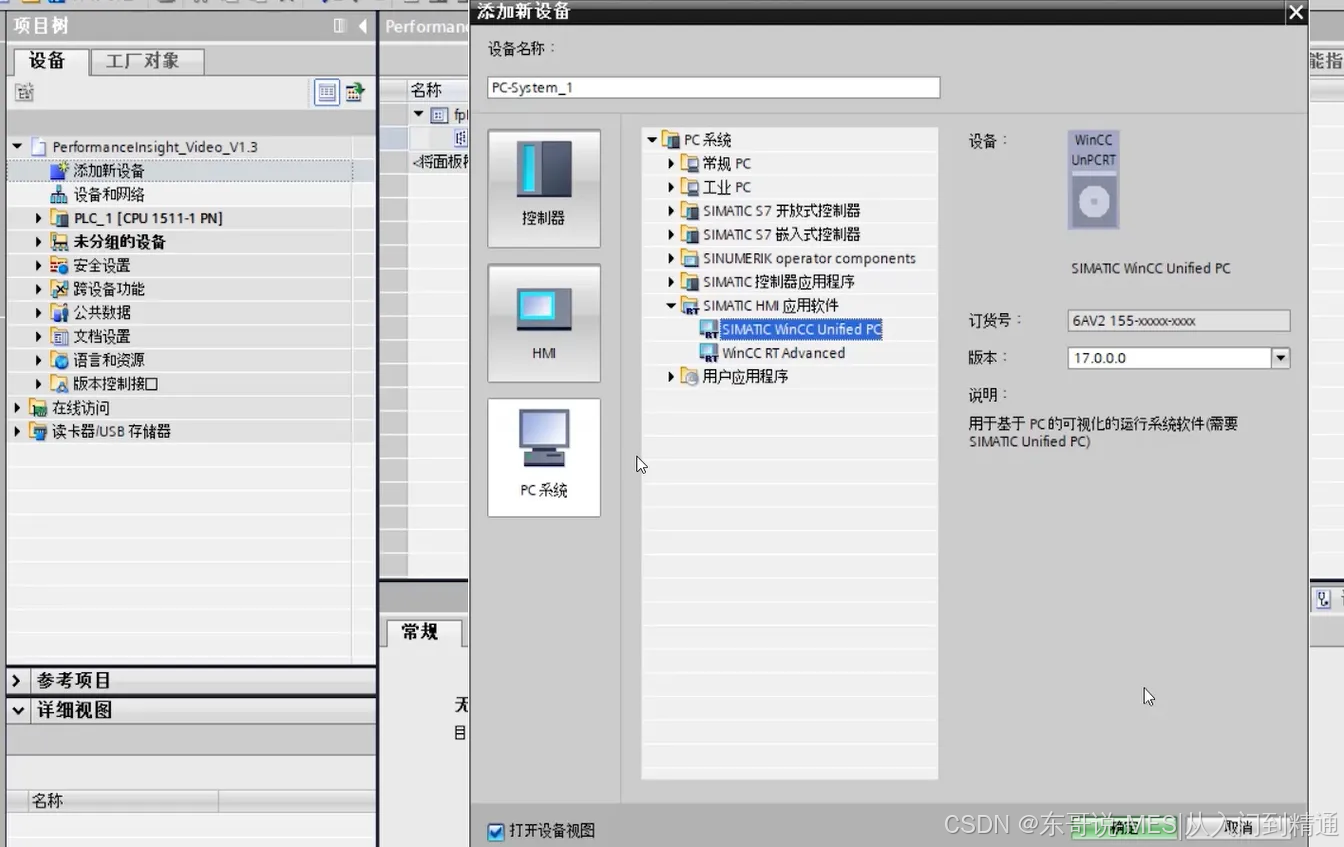Click the 在线访问 icon
The height and width of the screenshot is (847, 1344).
(38, 408)
